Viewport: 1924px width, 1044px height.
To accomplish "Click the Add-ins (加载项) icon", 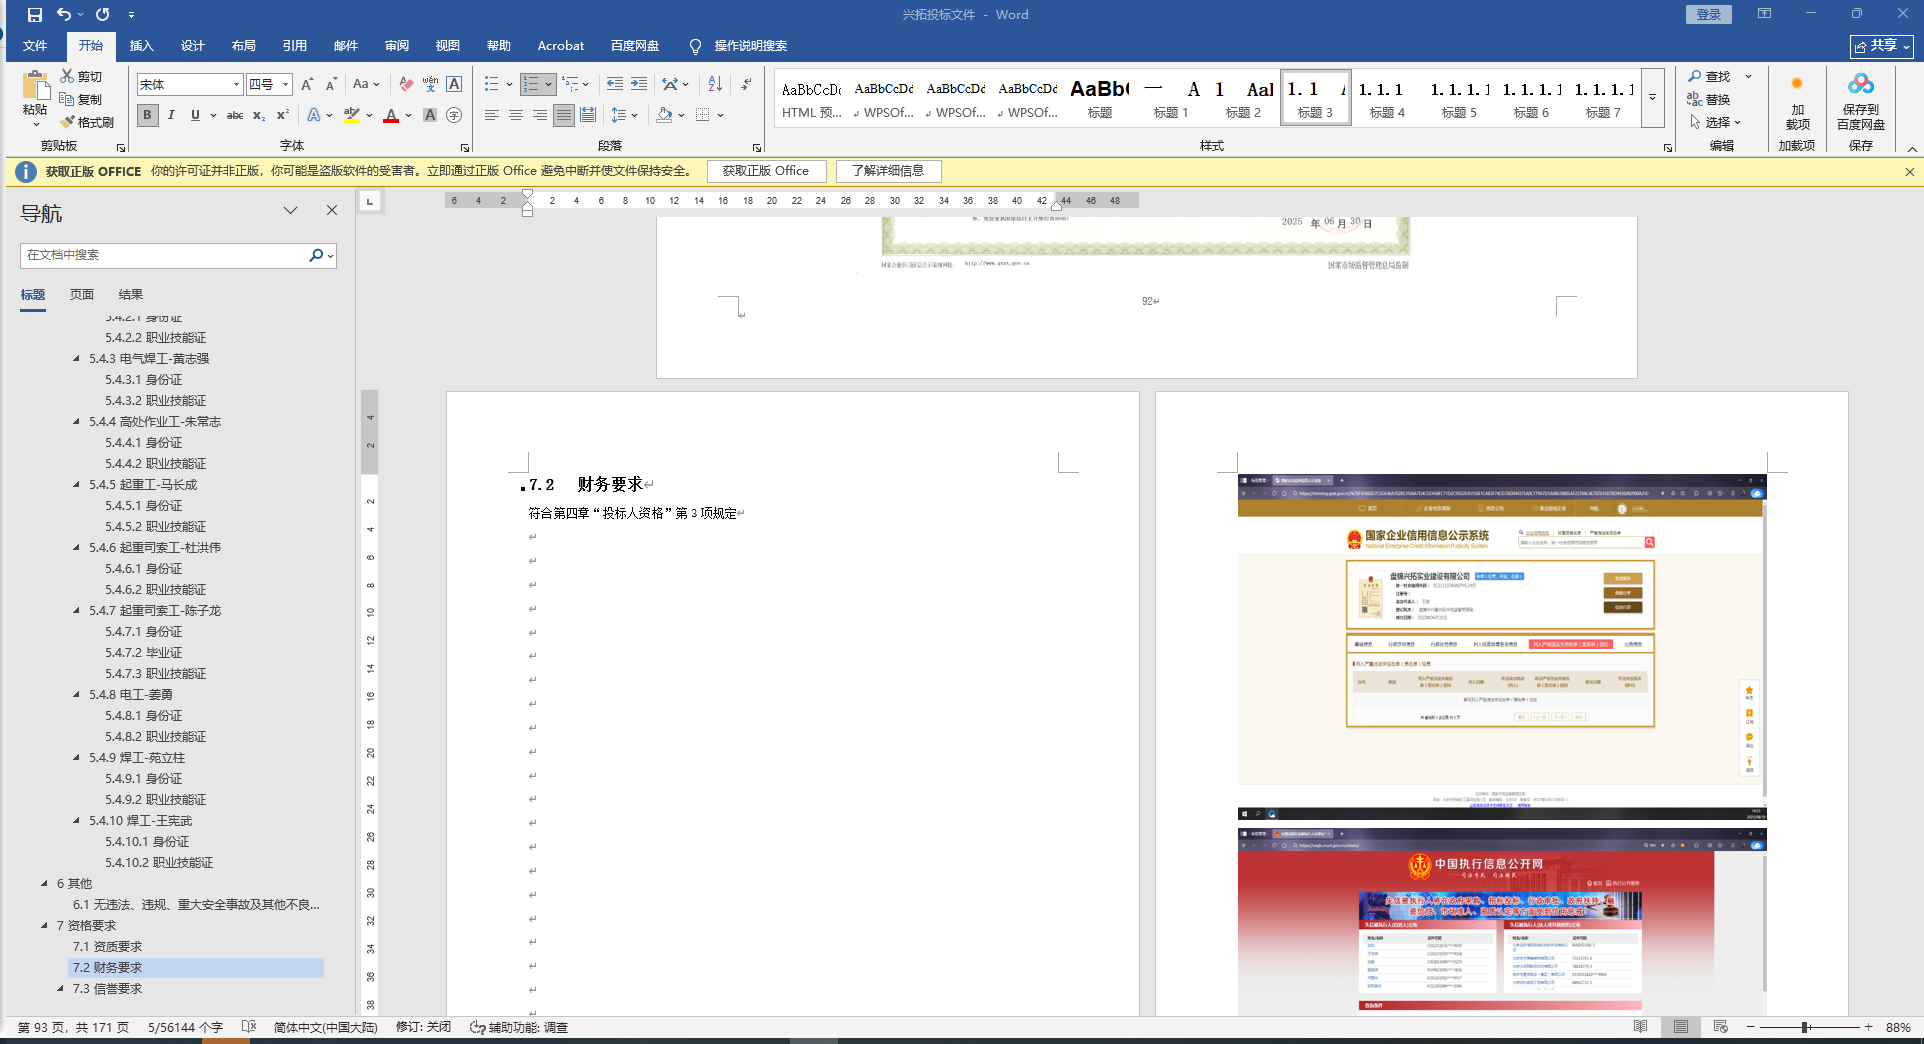I will click(1797, 84).
